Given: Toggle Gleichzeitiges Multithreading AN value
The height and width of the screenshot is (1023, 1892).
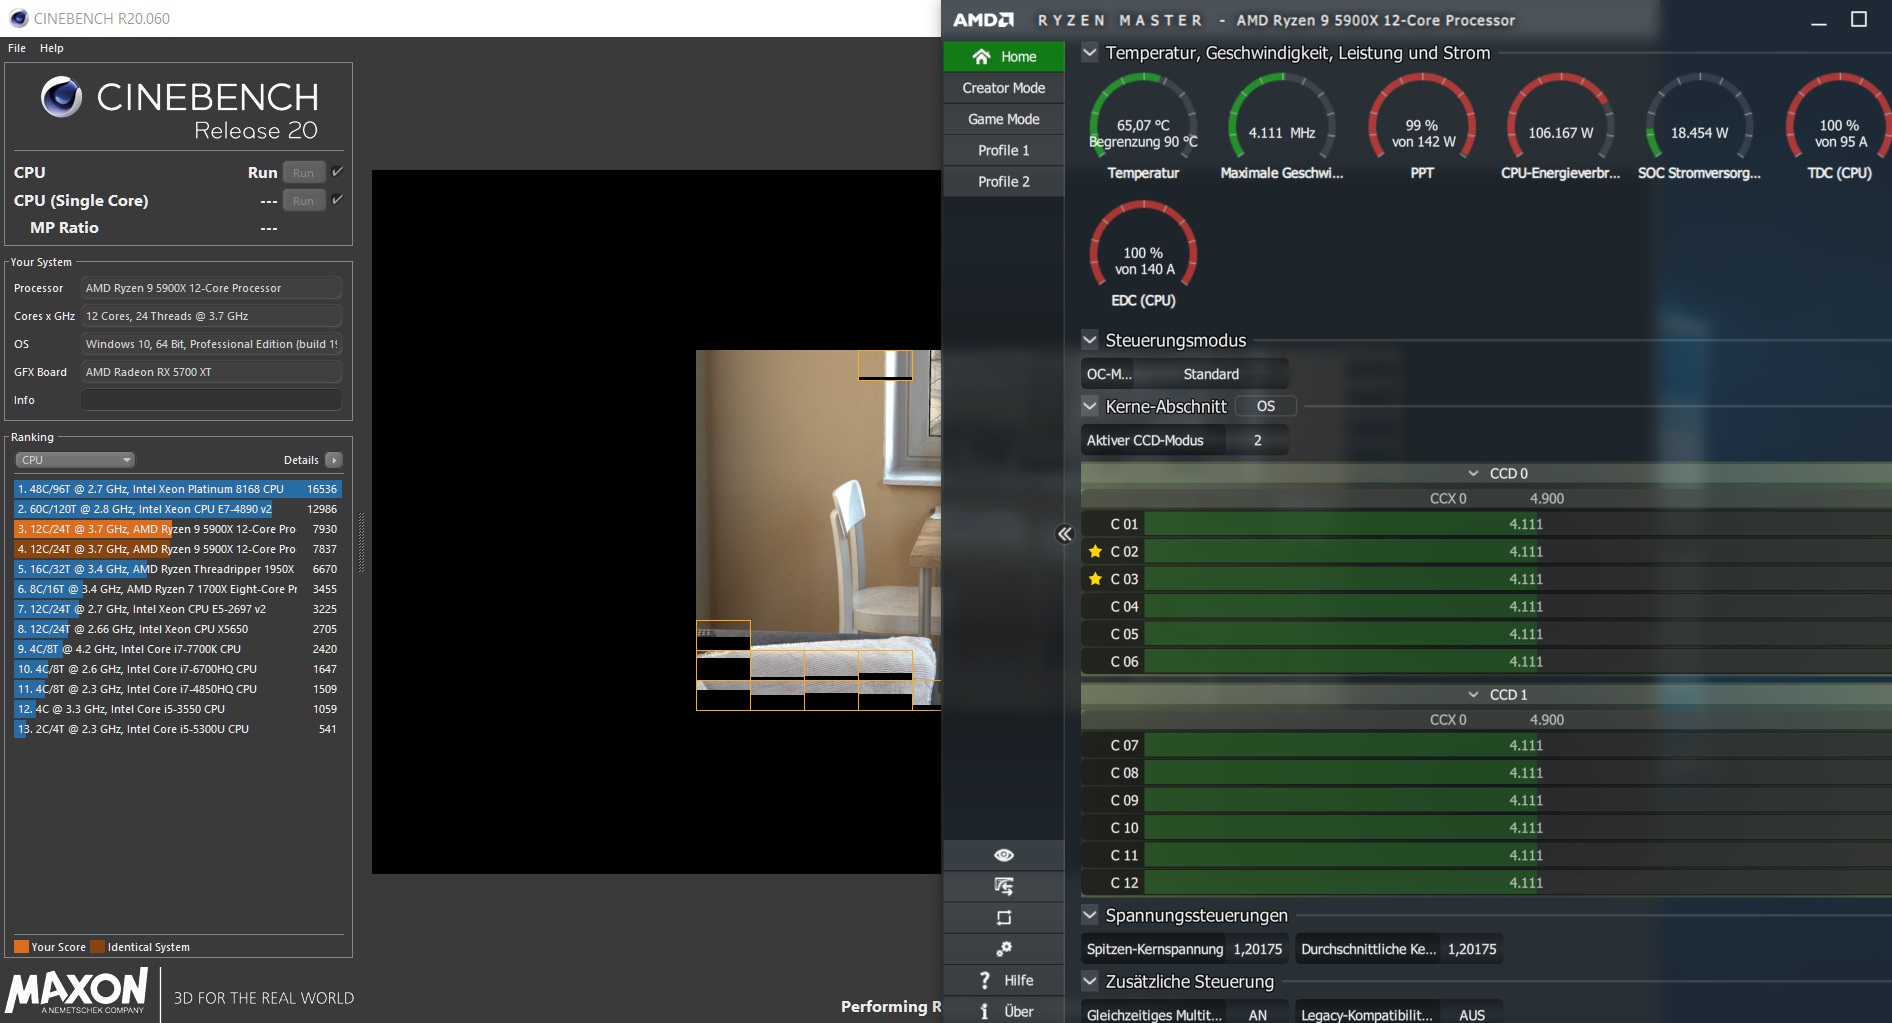Looking at the screenshot, I should coord(1258,1015).
